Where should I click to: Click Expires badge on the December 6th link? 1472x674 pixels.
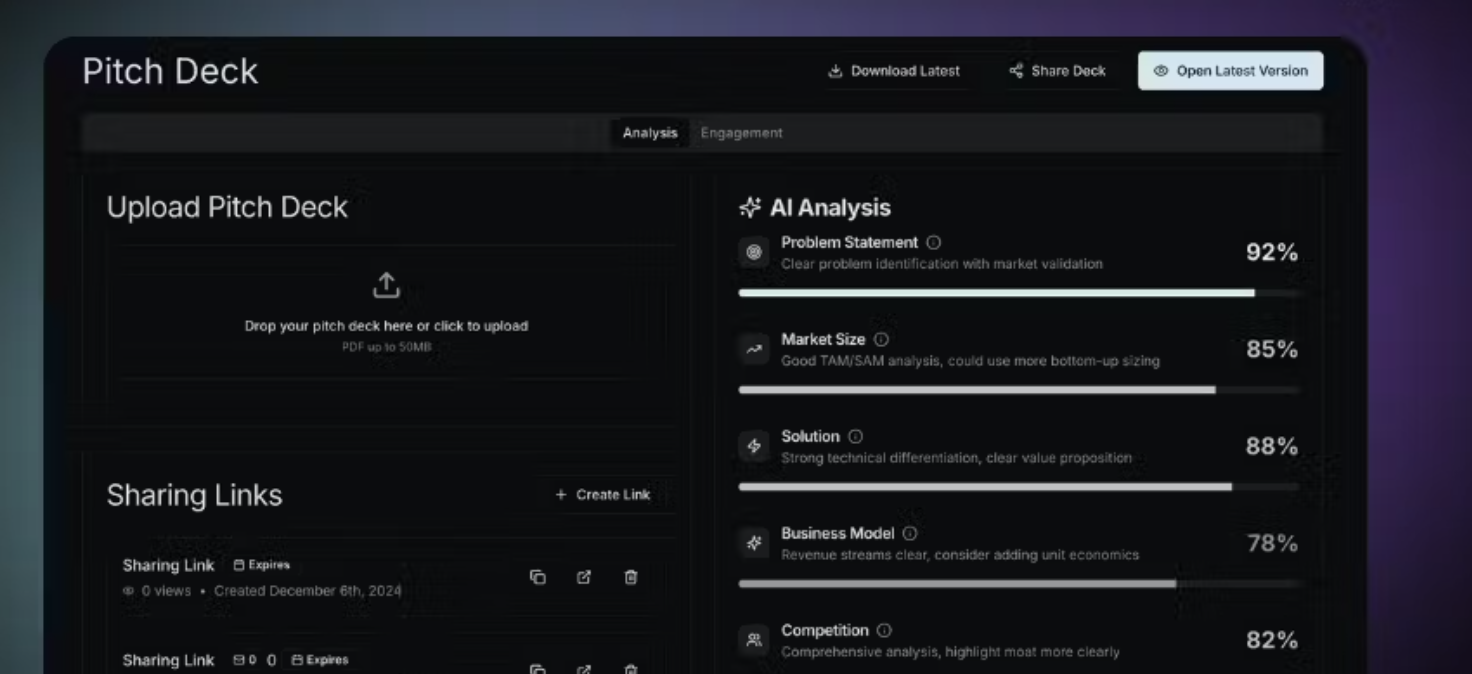point(261,565)
